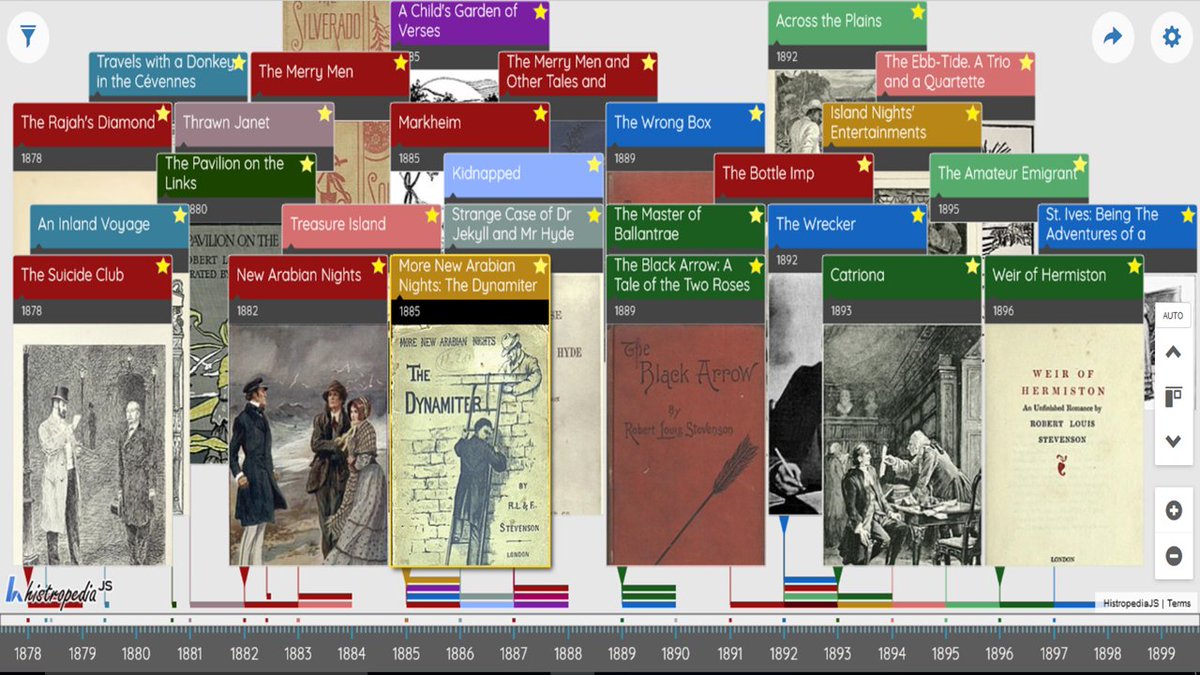Image resolution: width=1200 pixels, height=675 pixels.
Task: Click 1889 on the timeline axis
Action: click(622, 654)
